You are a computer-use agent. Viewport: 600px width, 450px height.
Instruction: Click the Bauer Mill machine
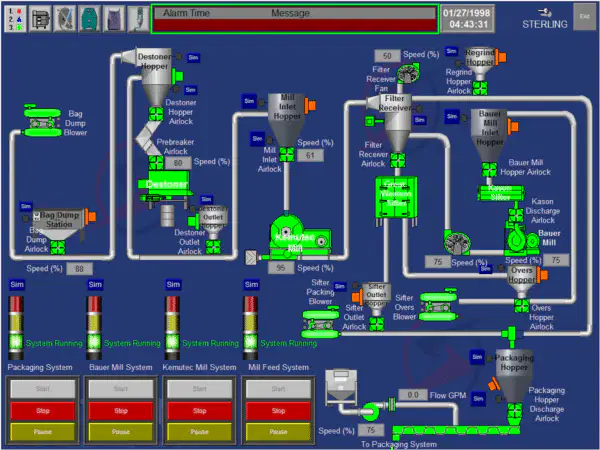point(521,240)
